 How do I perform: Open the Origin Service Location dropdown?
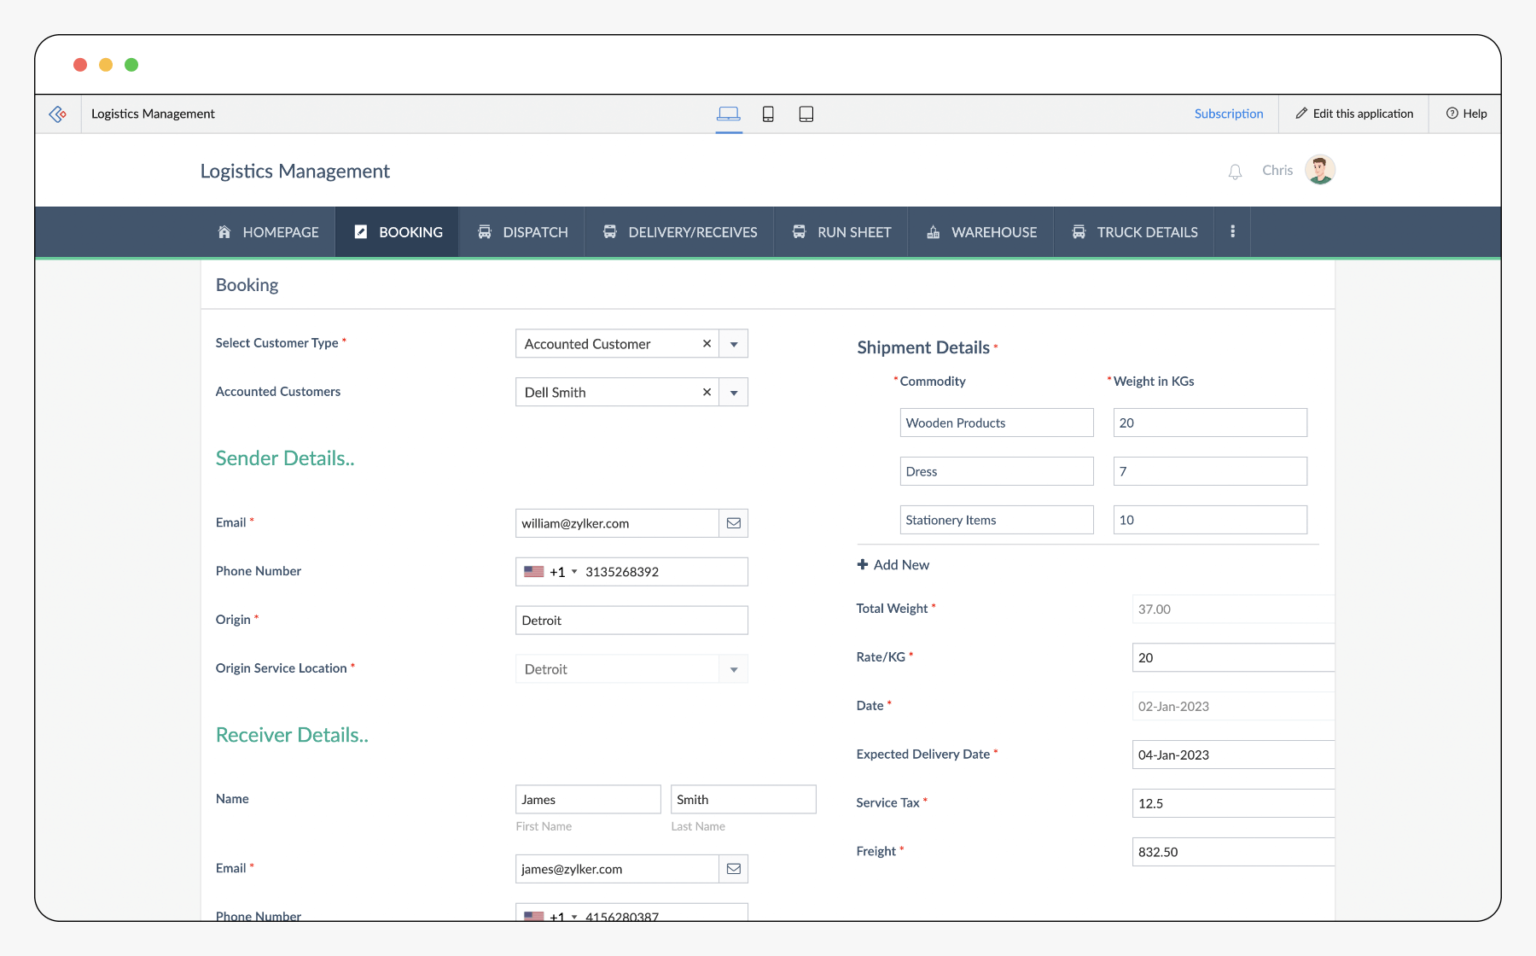click(733, 668)
